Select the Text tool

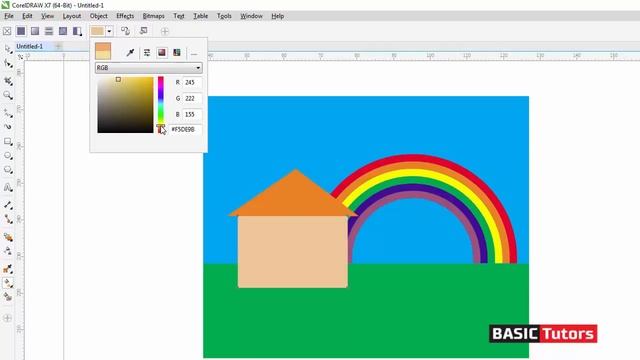pyautogui.click(x=8, y=187)
